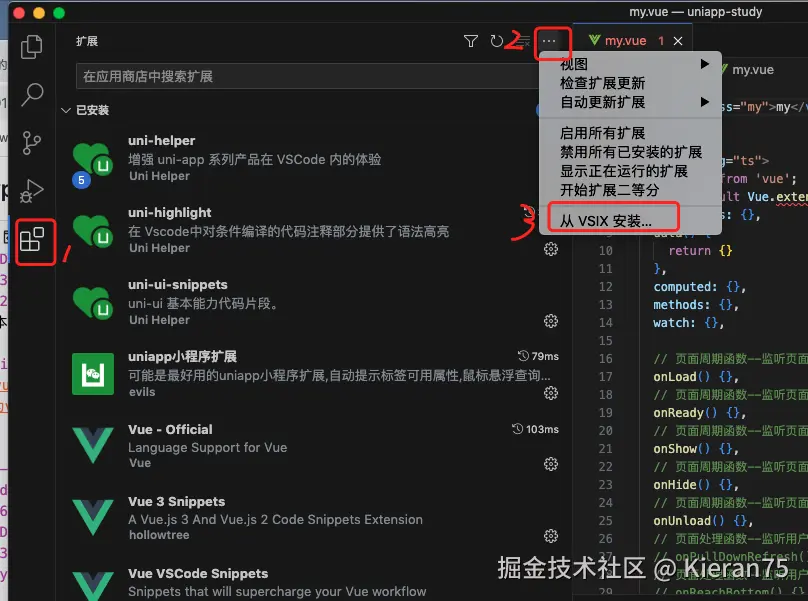
Task: Click the macOS yellow minimize window button
Action: click(x=39, y=12)
